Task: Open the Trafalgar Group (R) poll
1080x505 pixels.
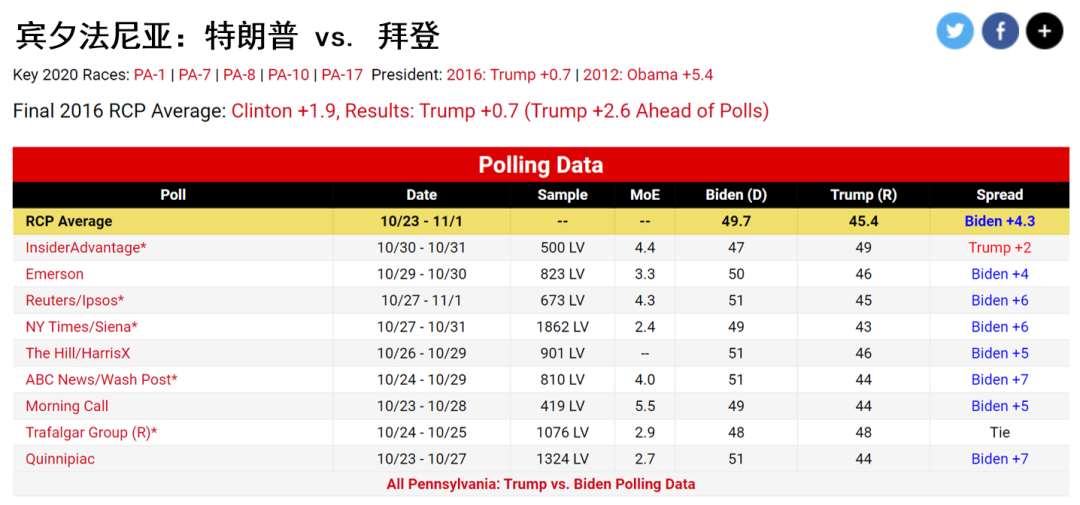Action: pyautogui.click(x=92, y=433)
